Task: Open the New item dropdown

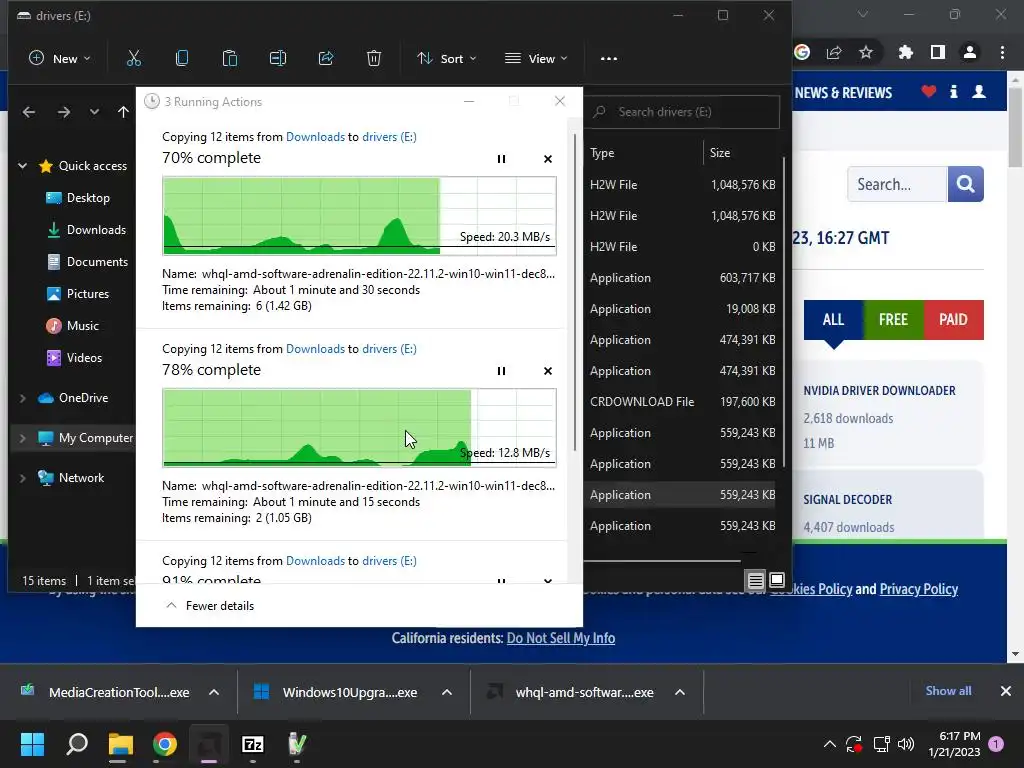Action: pyautogui.click(x=59, y=58)
